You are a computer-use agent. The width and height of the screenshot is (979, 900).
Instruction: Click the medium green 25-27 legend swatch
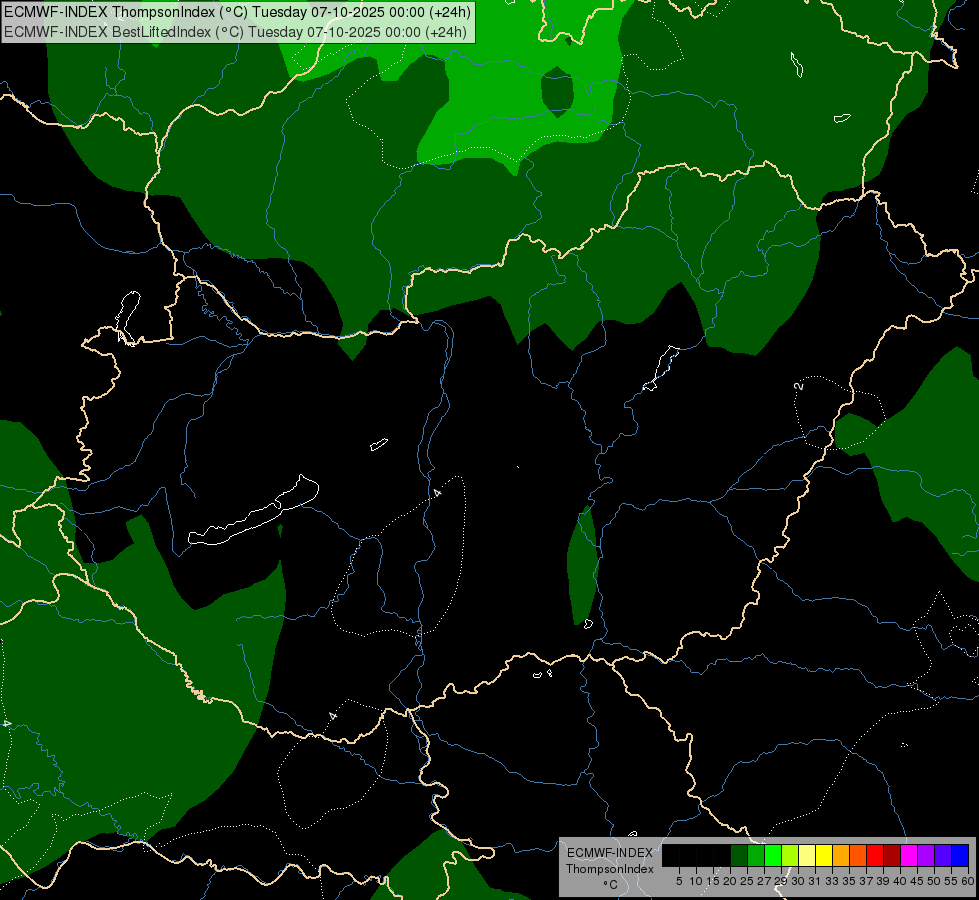point(756,855)
